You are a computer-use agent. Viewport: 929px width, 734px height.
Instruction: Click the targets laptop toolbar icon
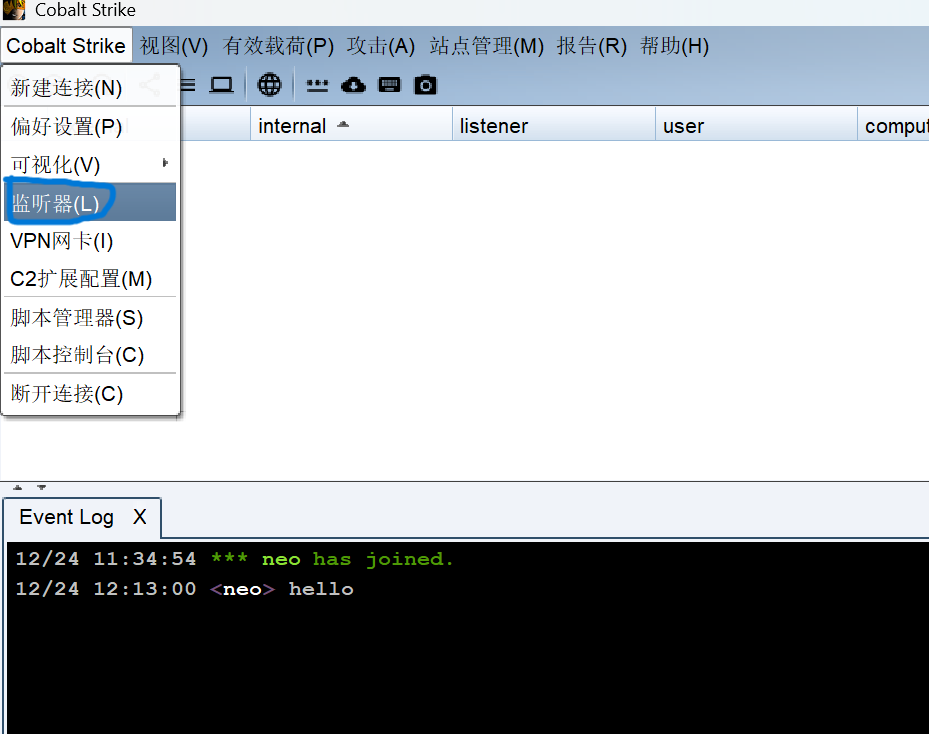pos(222,85)
